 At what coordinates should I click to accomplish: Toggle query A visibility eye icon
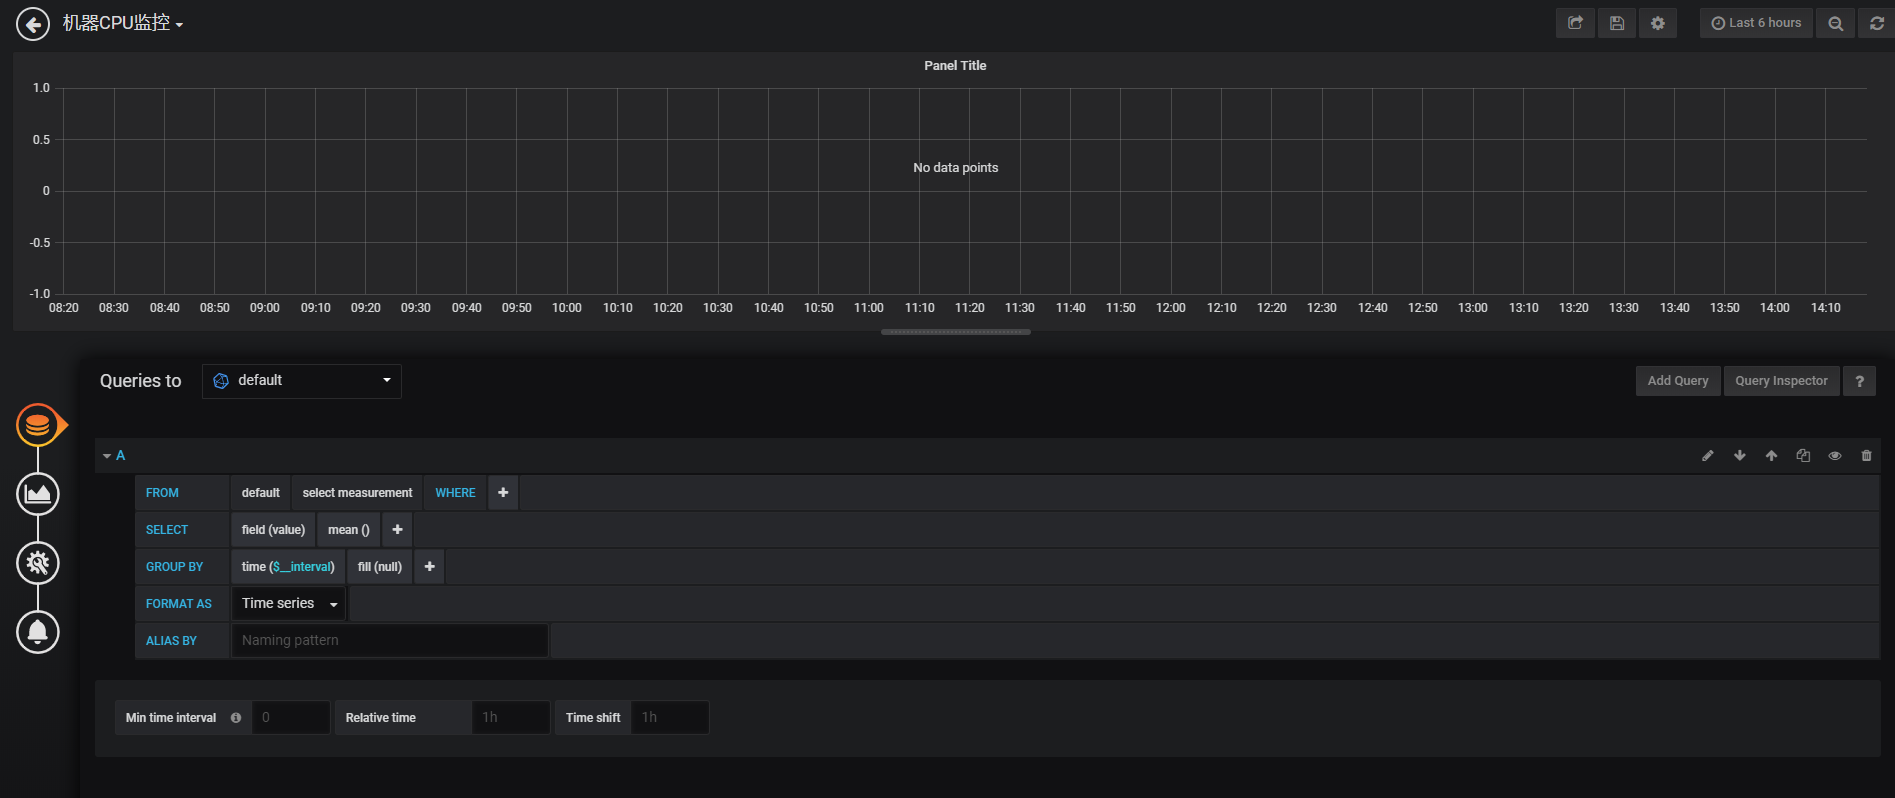tap(1835, 456)
